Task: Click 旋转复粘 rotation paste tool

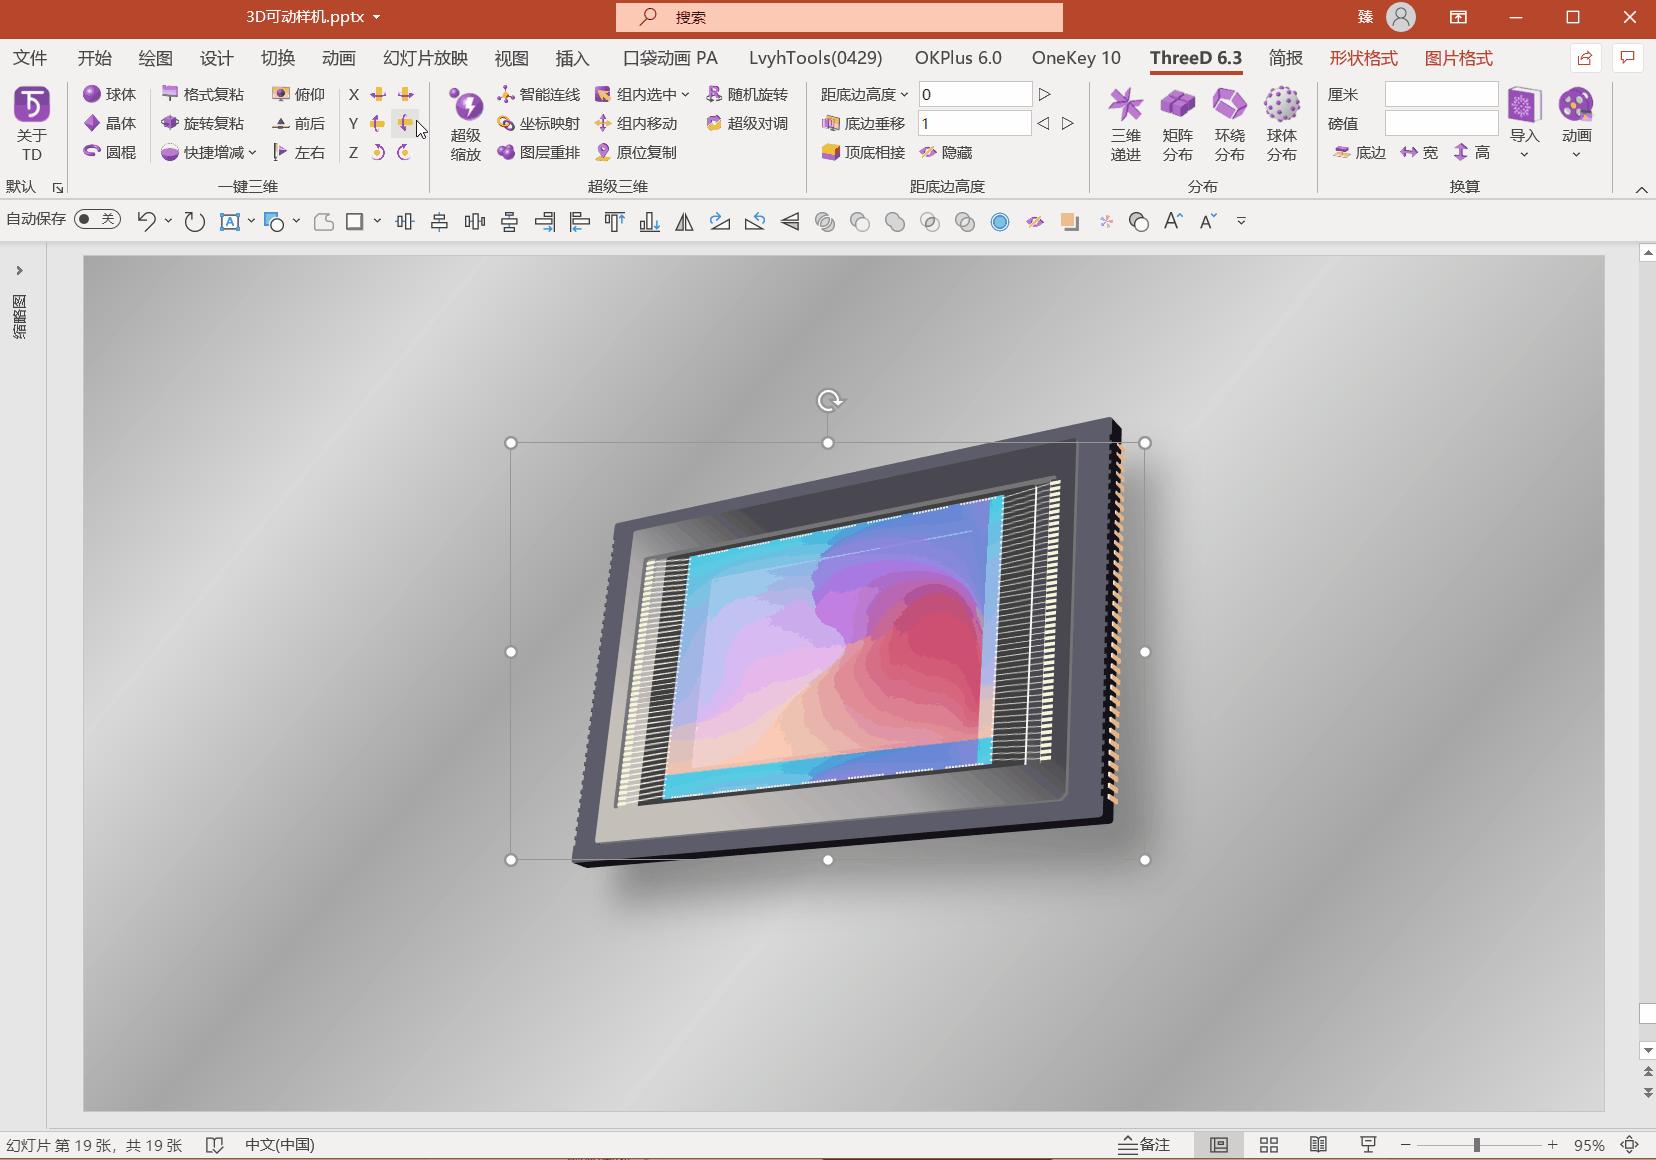Action: (203, 123)
